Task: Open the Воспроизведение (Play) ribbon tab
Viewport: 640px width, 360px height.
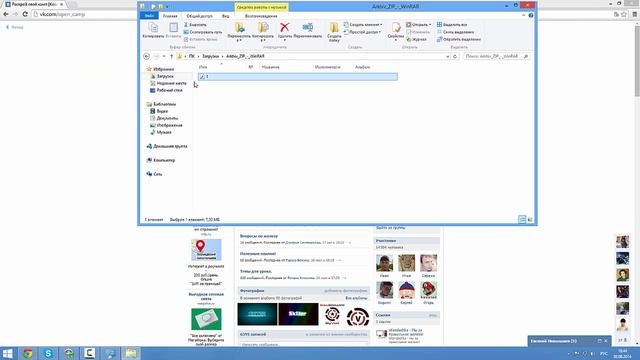Action: click(261, 16)
